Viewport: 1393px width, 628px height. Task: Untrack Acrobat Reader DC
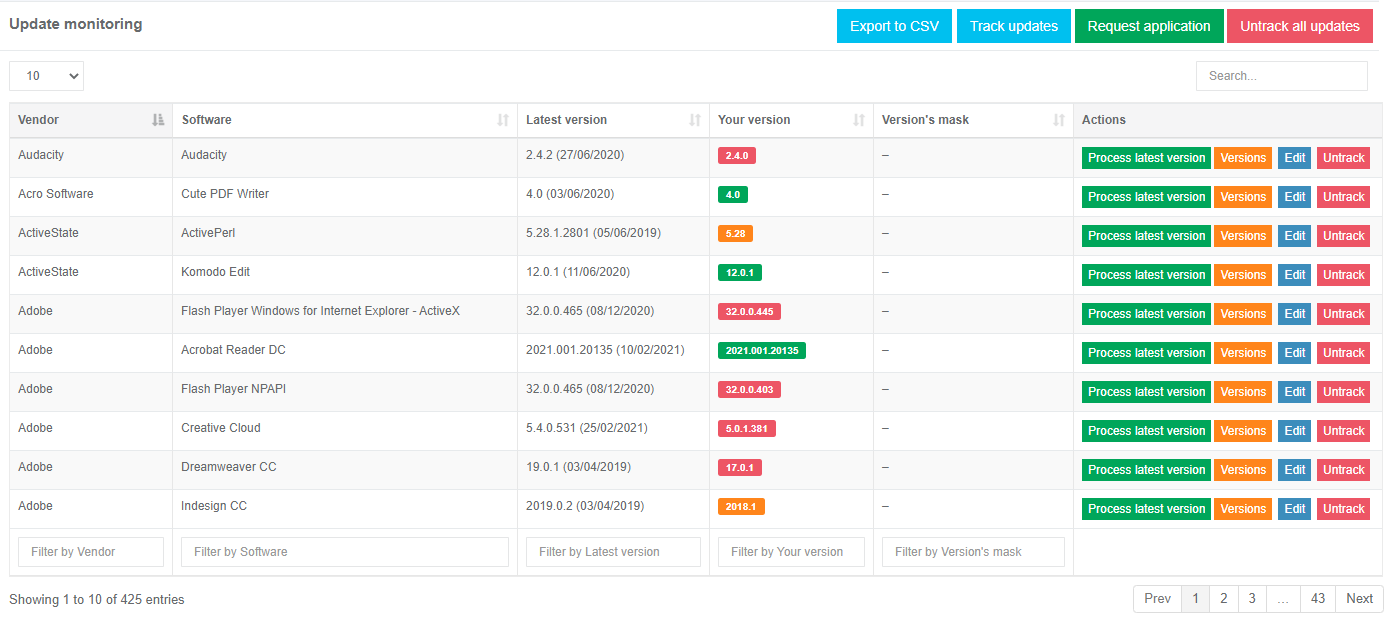[1343, 353]
